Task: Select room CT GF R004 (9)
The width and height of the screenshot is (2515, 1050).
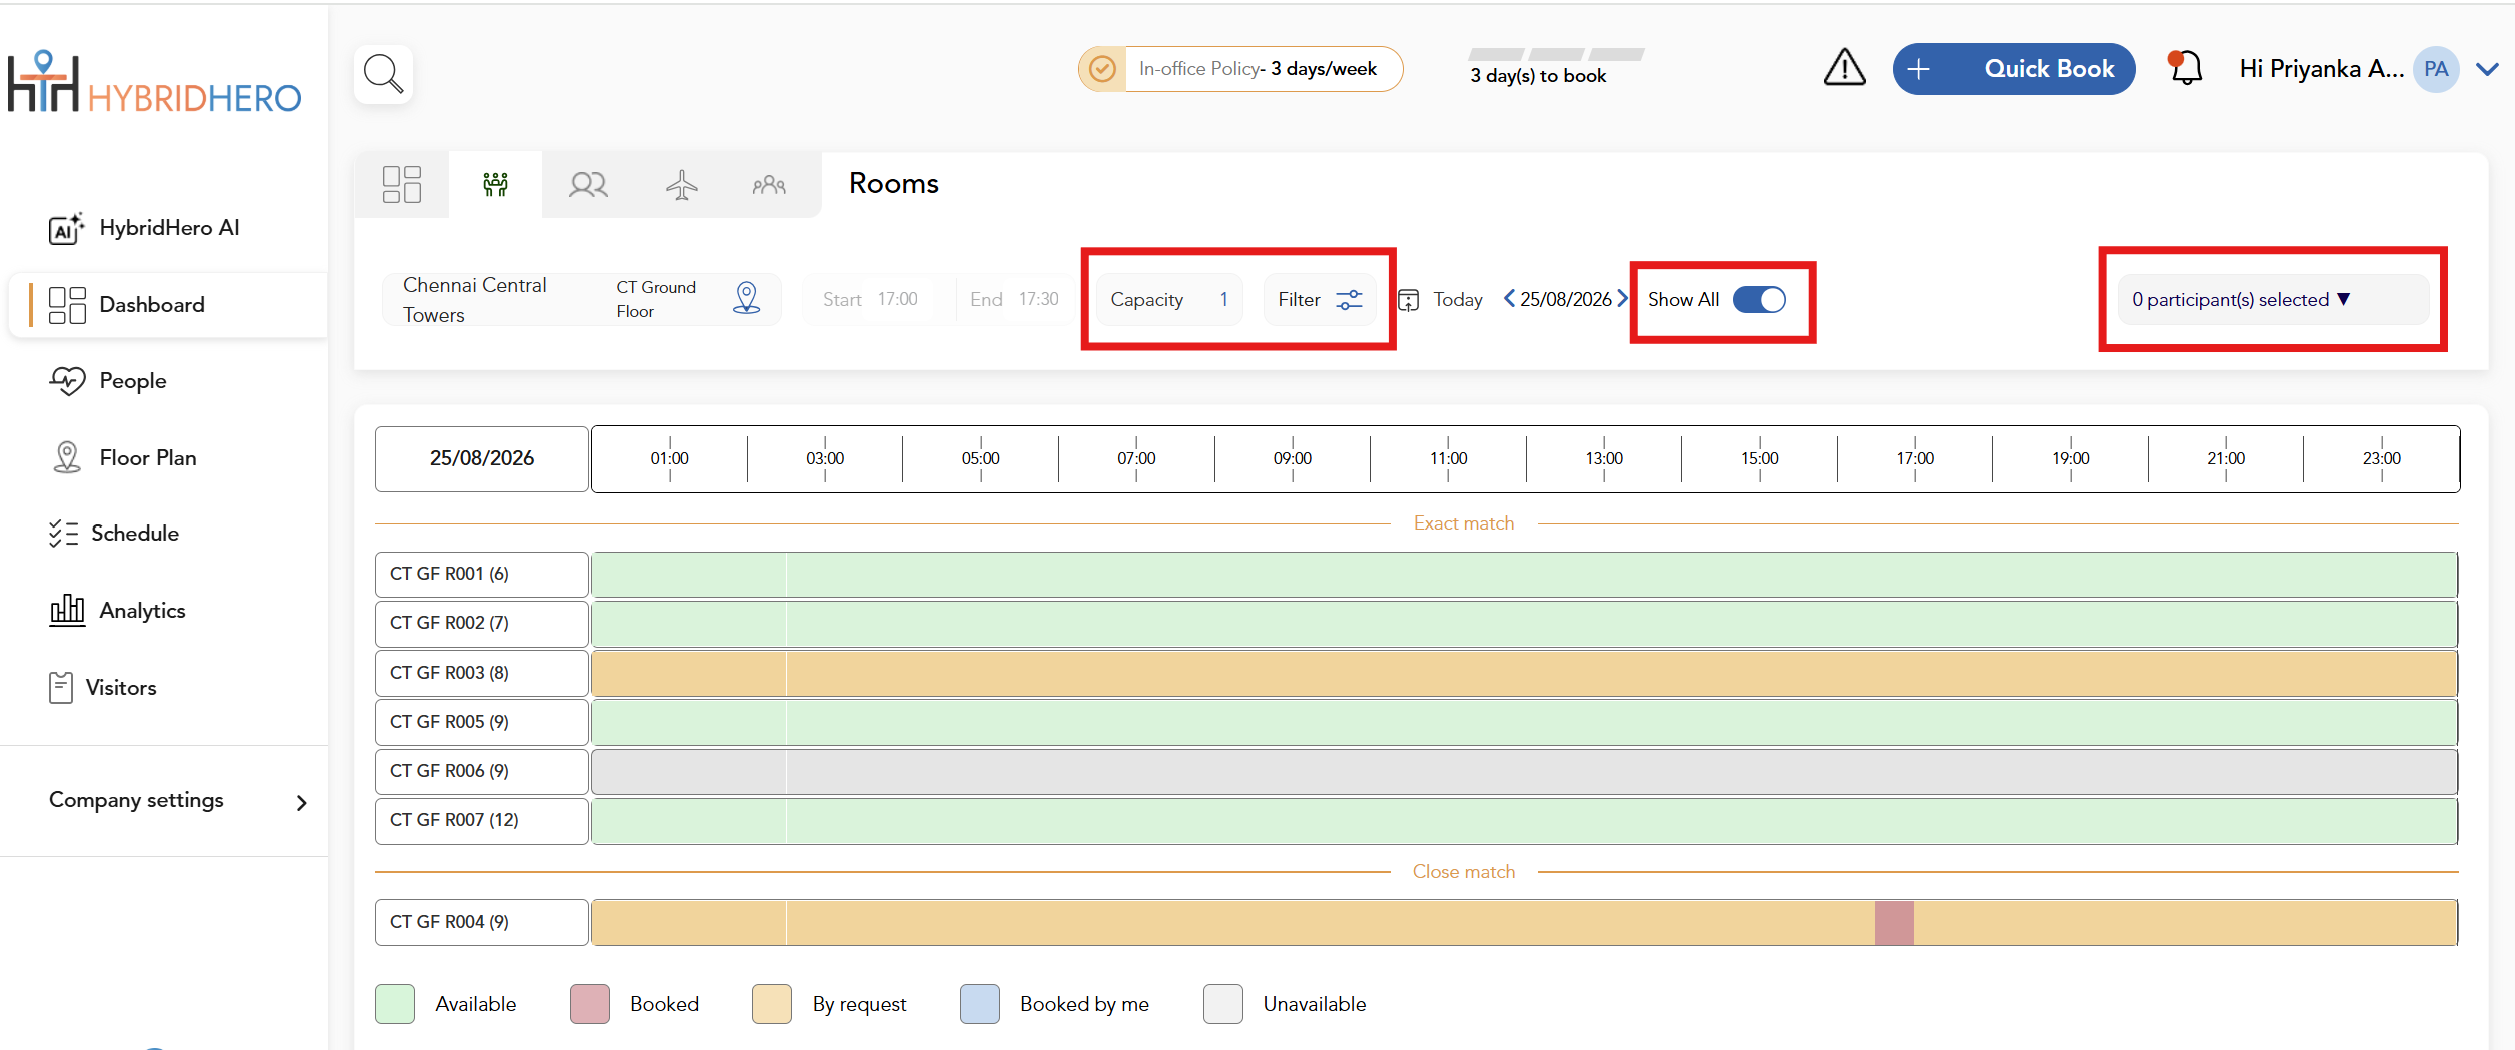Action: click(482, 922)
